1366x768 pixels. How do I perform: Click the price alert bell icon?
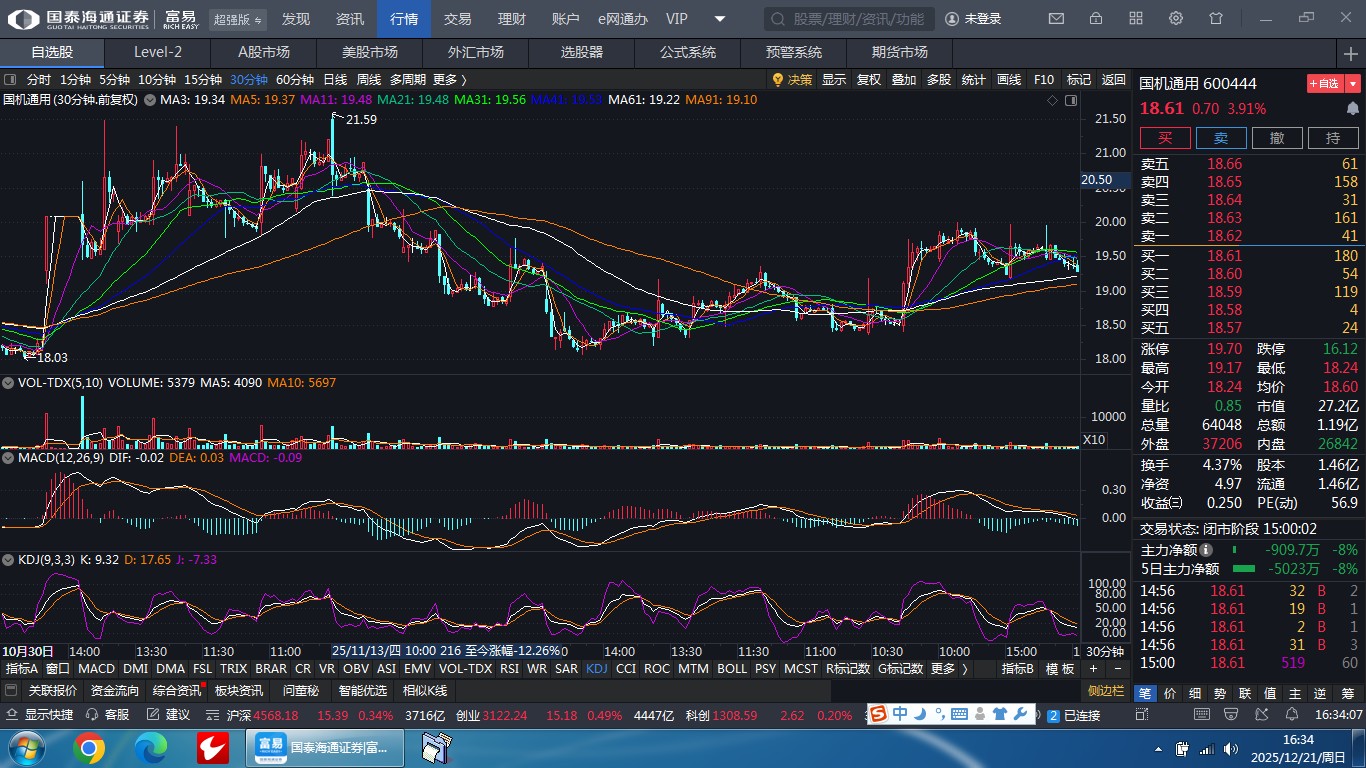coord(1353,109)
